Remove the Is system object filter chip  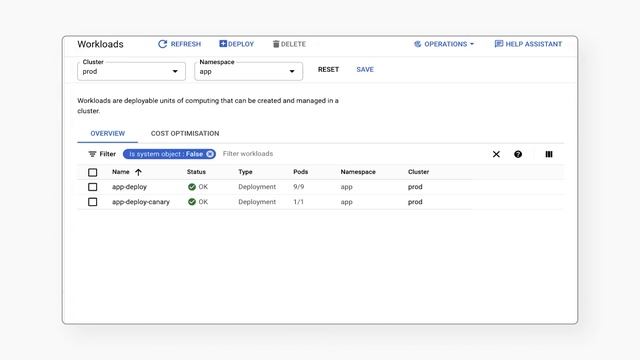tap(210, 154)
